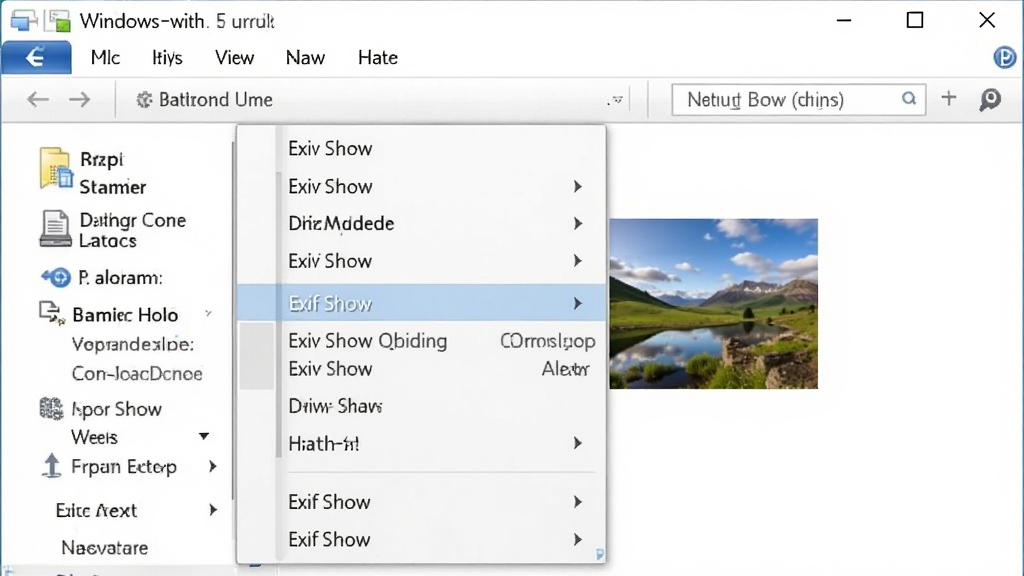
Task: Open the Mlc menu
Action: pos(105,57)
